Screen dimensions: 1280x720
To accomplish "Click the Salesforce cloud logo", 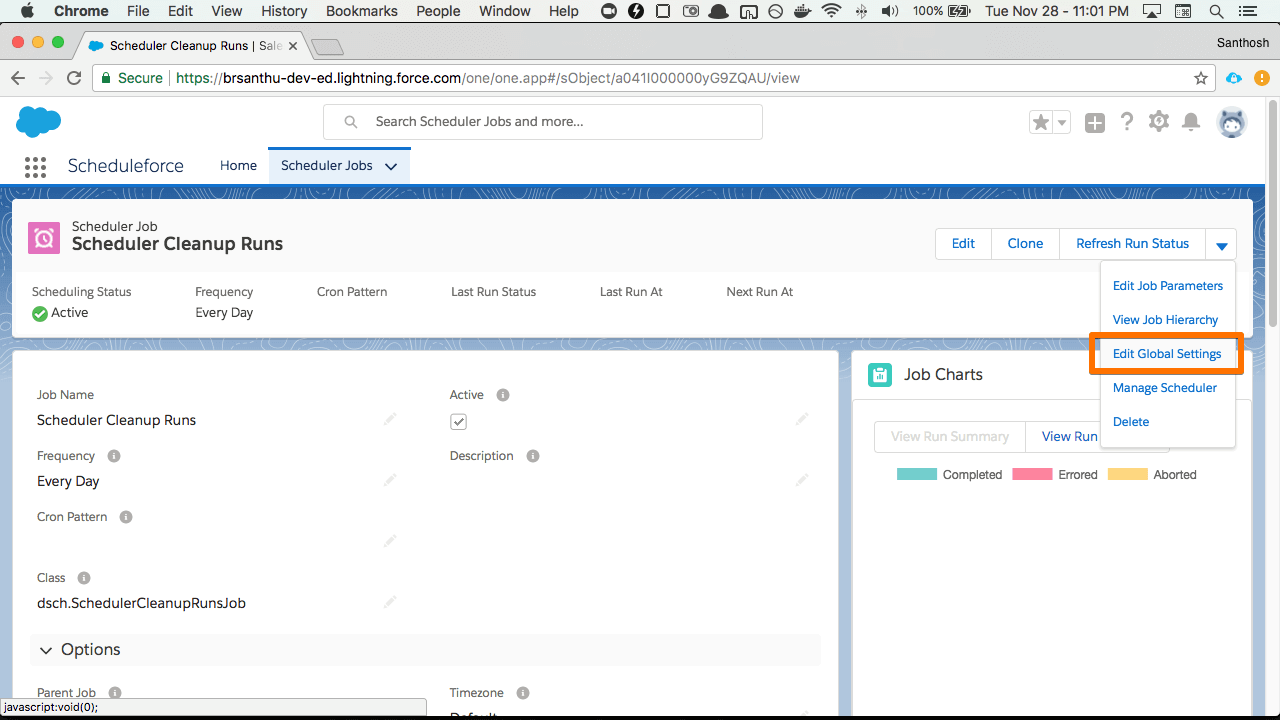I will click(39, 122).
